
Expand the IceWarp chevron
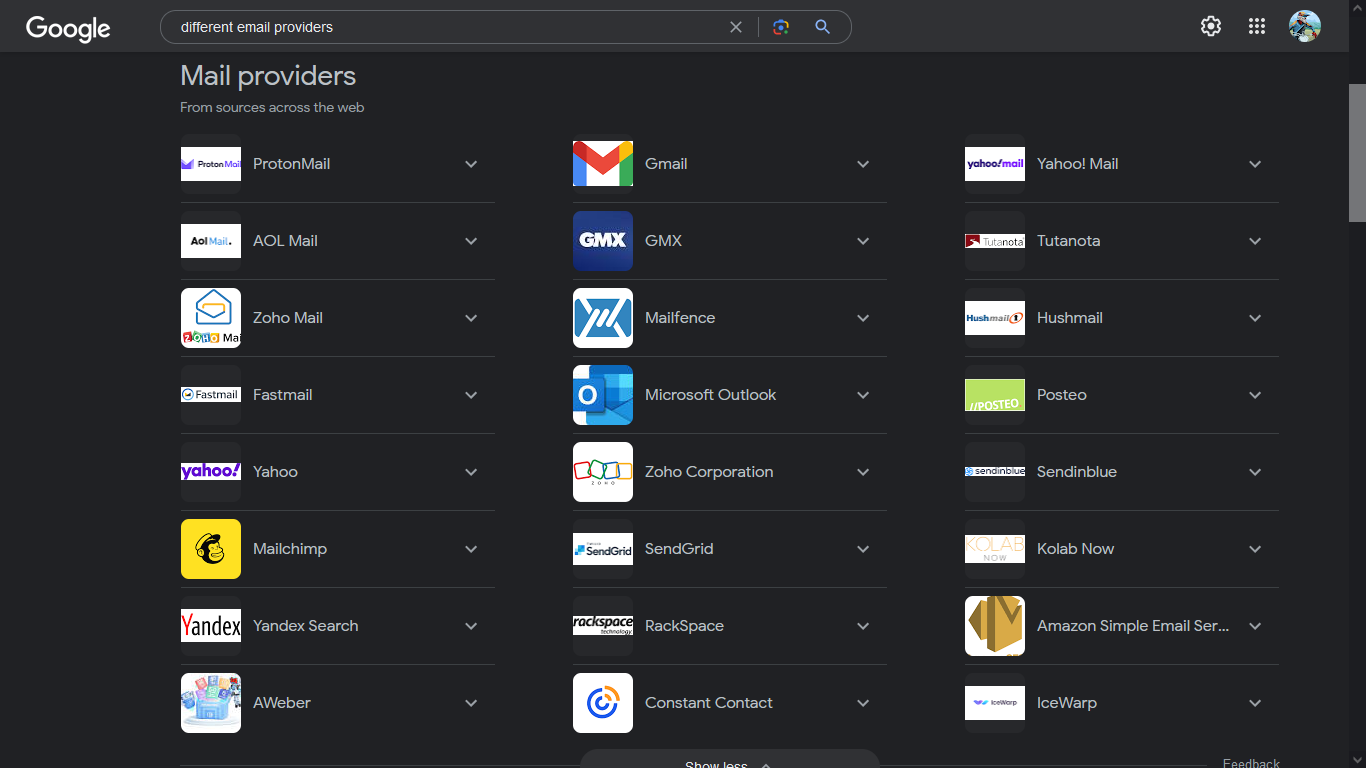coord(1255,703)
